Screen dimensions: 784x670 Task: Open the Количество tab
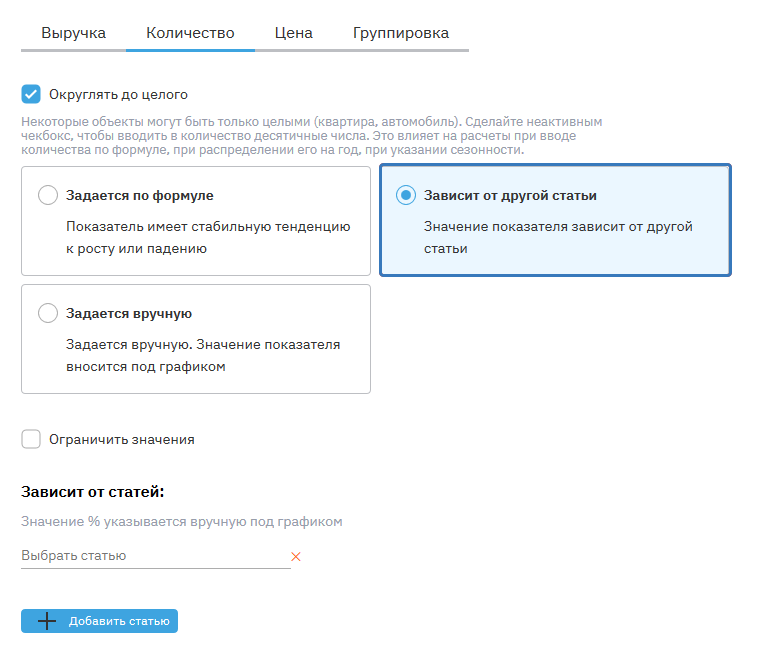[x=190, y=33]
